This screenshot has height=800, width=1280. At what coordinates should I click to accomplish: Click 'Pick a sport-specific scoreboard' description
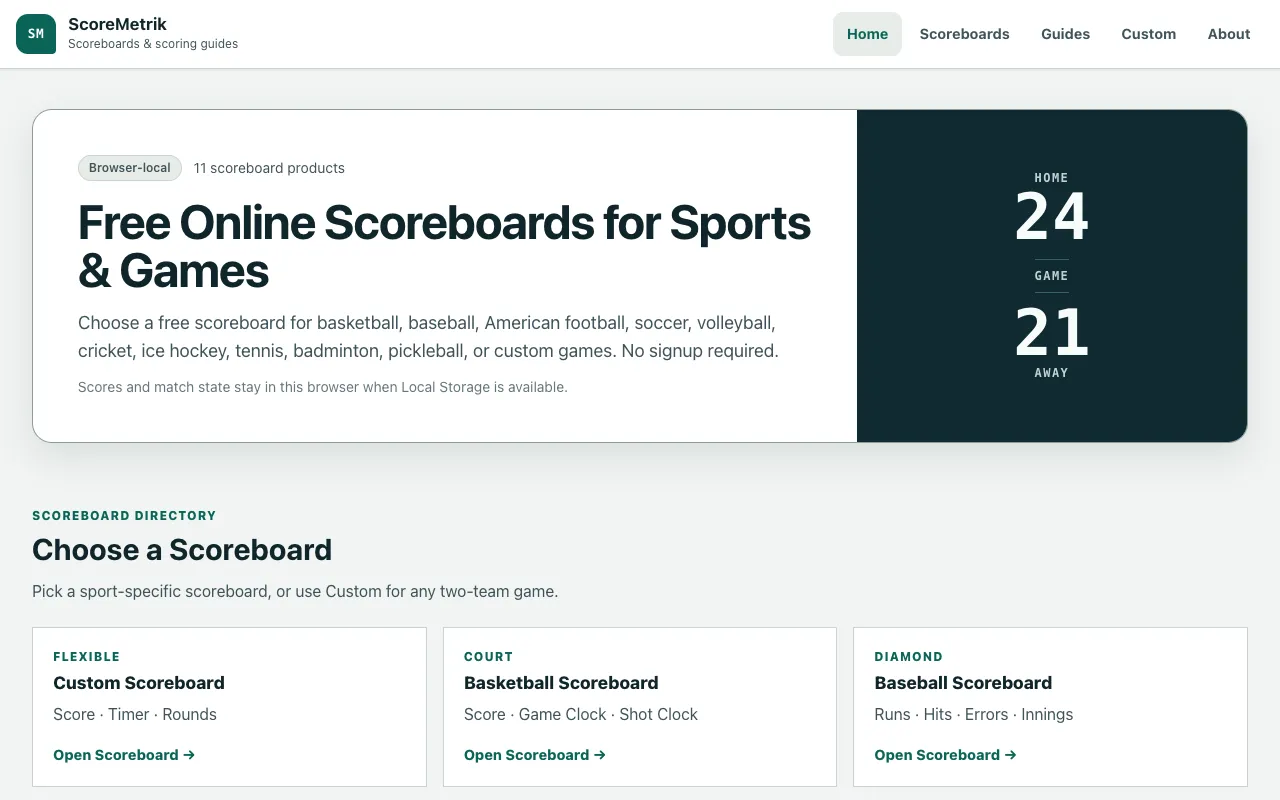[295, 591]
